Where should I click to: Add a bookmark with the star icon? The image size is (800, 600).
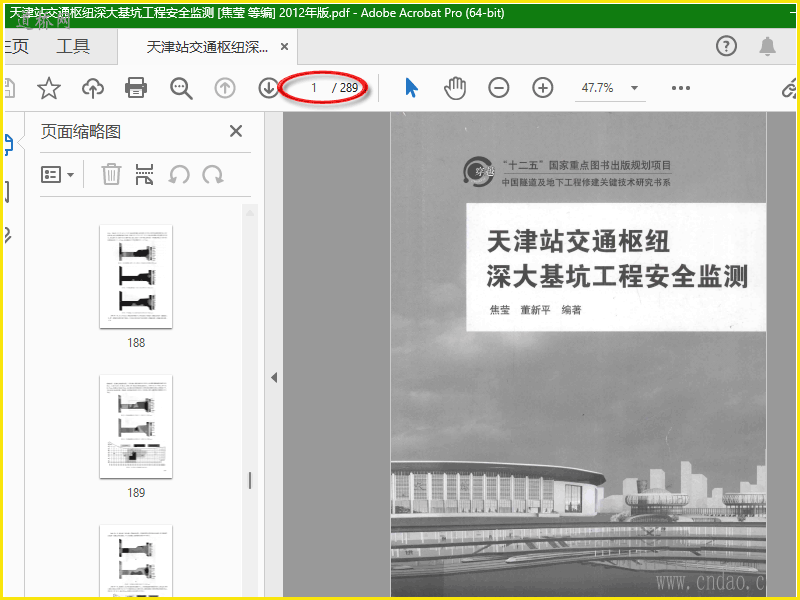(49, 88)
